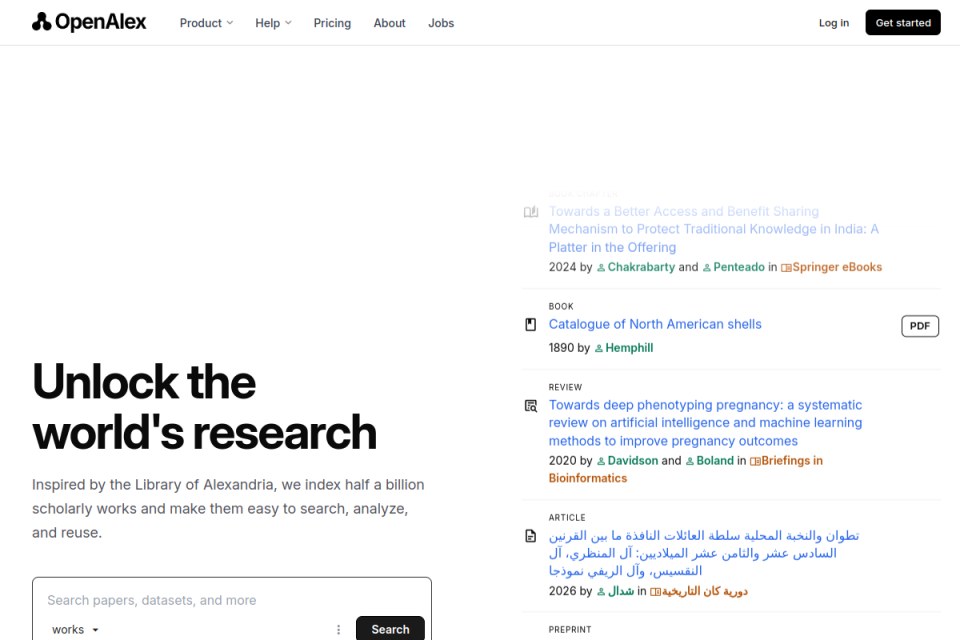Focus the search papers and datasets field
The width and height of the screenshot is (960, 640).
tap(232, 600)
